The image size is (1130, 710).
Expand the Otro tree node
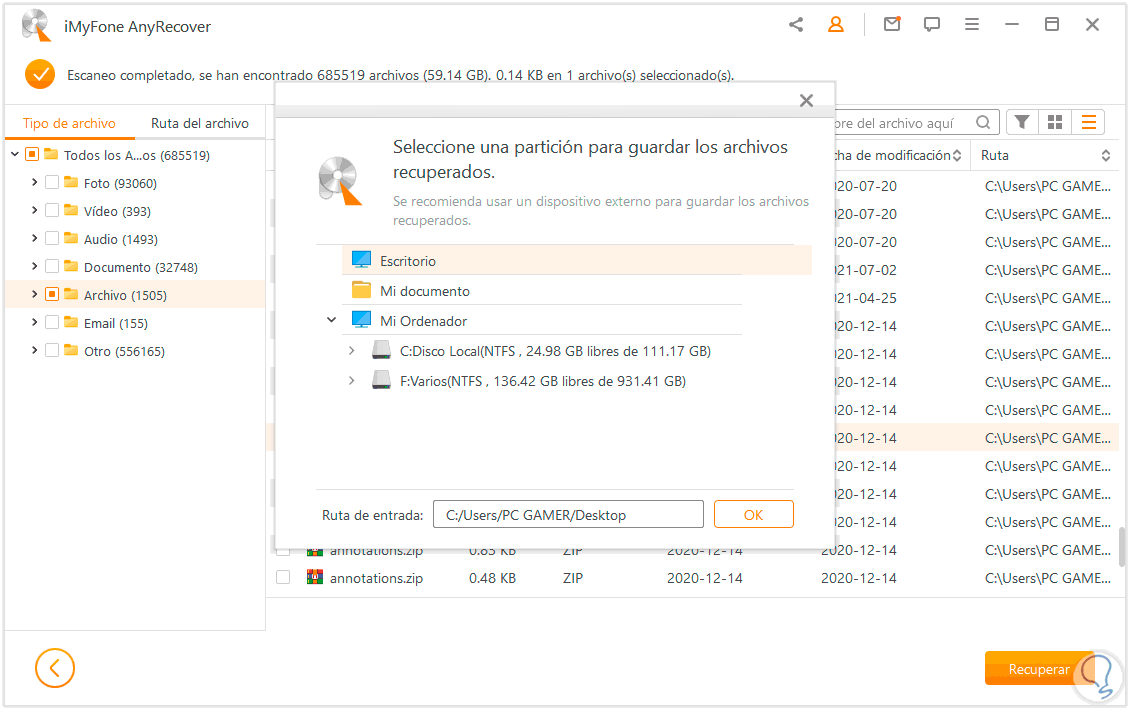(34, 350)
